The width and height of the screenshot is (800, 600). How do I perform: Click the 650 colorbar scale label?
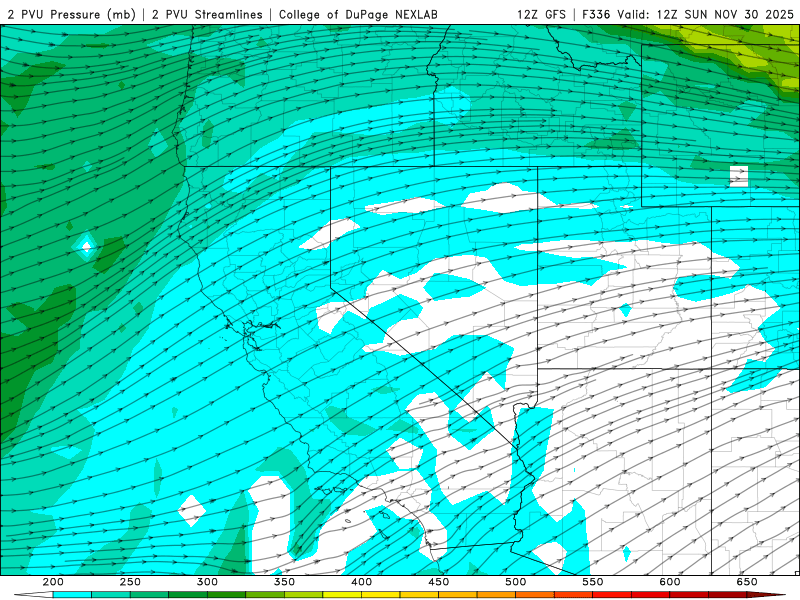[x=746, y=582]
